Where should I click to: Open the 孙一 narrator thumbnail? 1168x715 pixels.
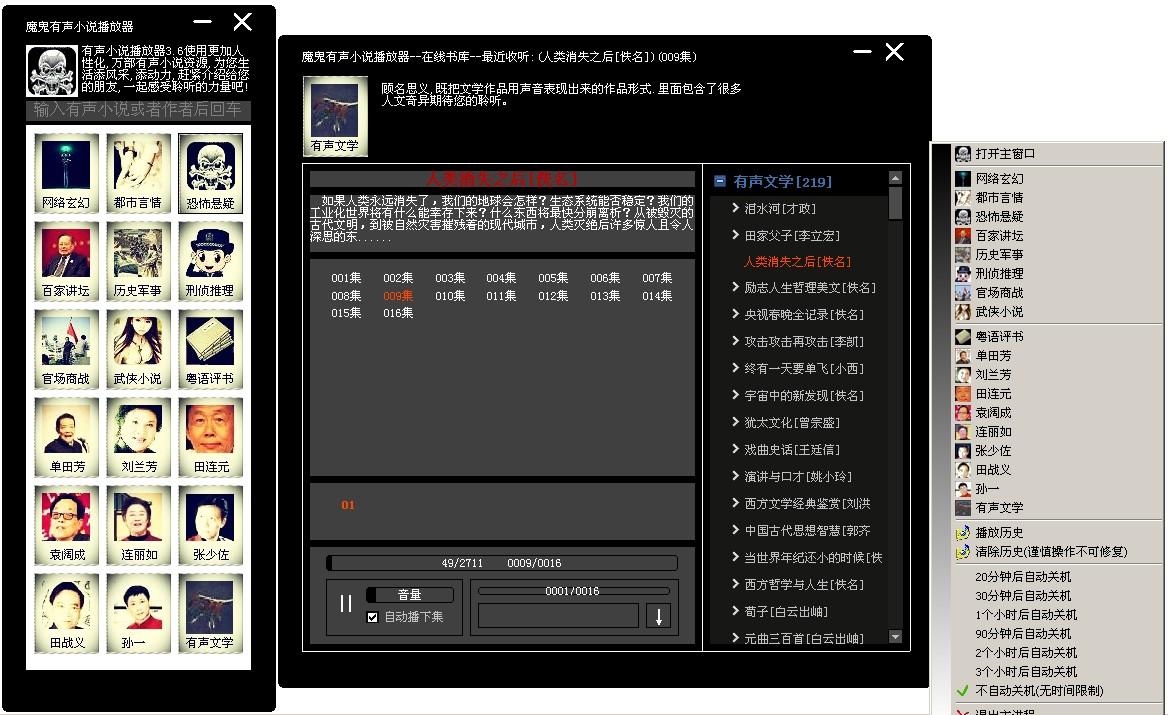click(139, 613)
